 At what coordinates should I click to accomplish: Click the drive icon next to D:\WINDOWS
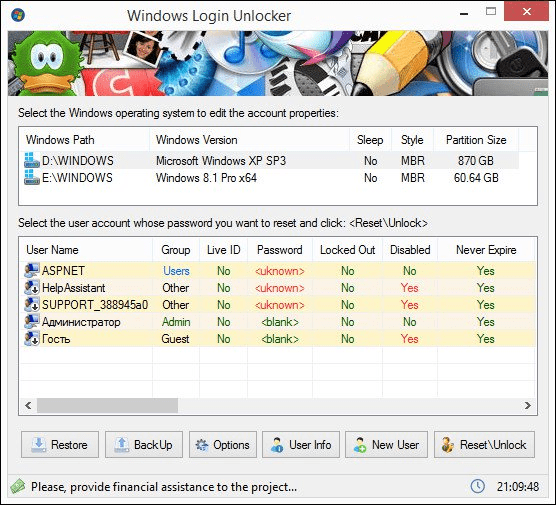[32, 160]
